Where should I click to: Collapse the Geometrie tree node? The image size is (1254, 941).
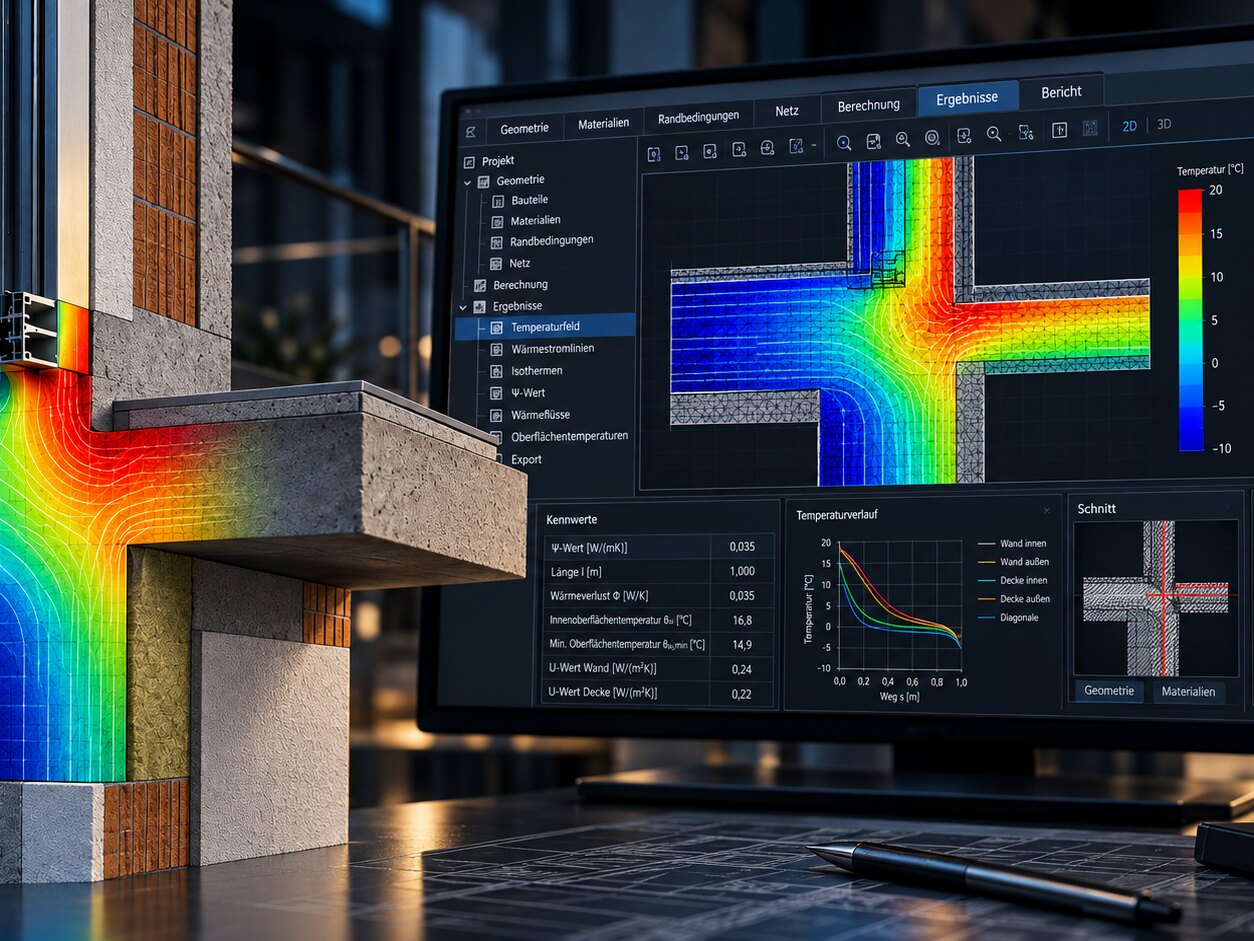[x=466, y=182]
